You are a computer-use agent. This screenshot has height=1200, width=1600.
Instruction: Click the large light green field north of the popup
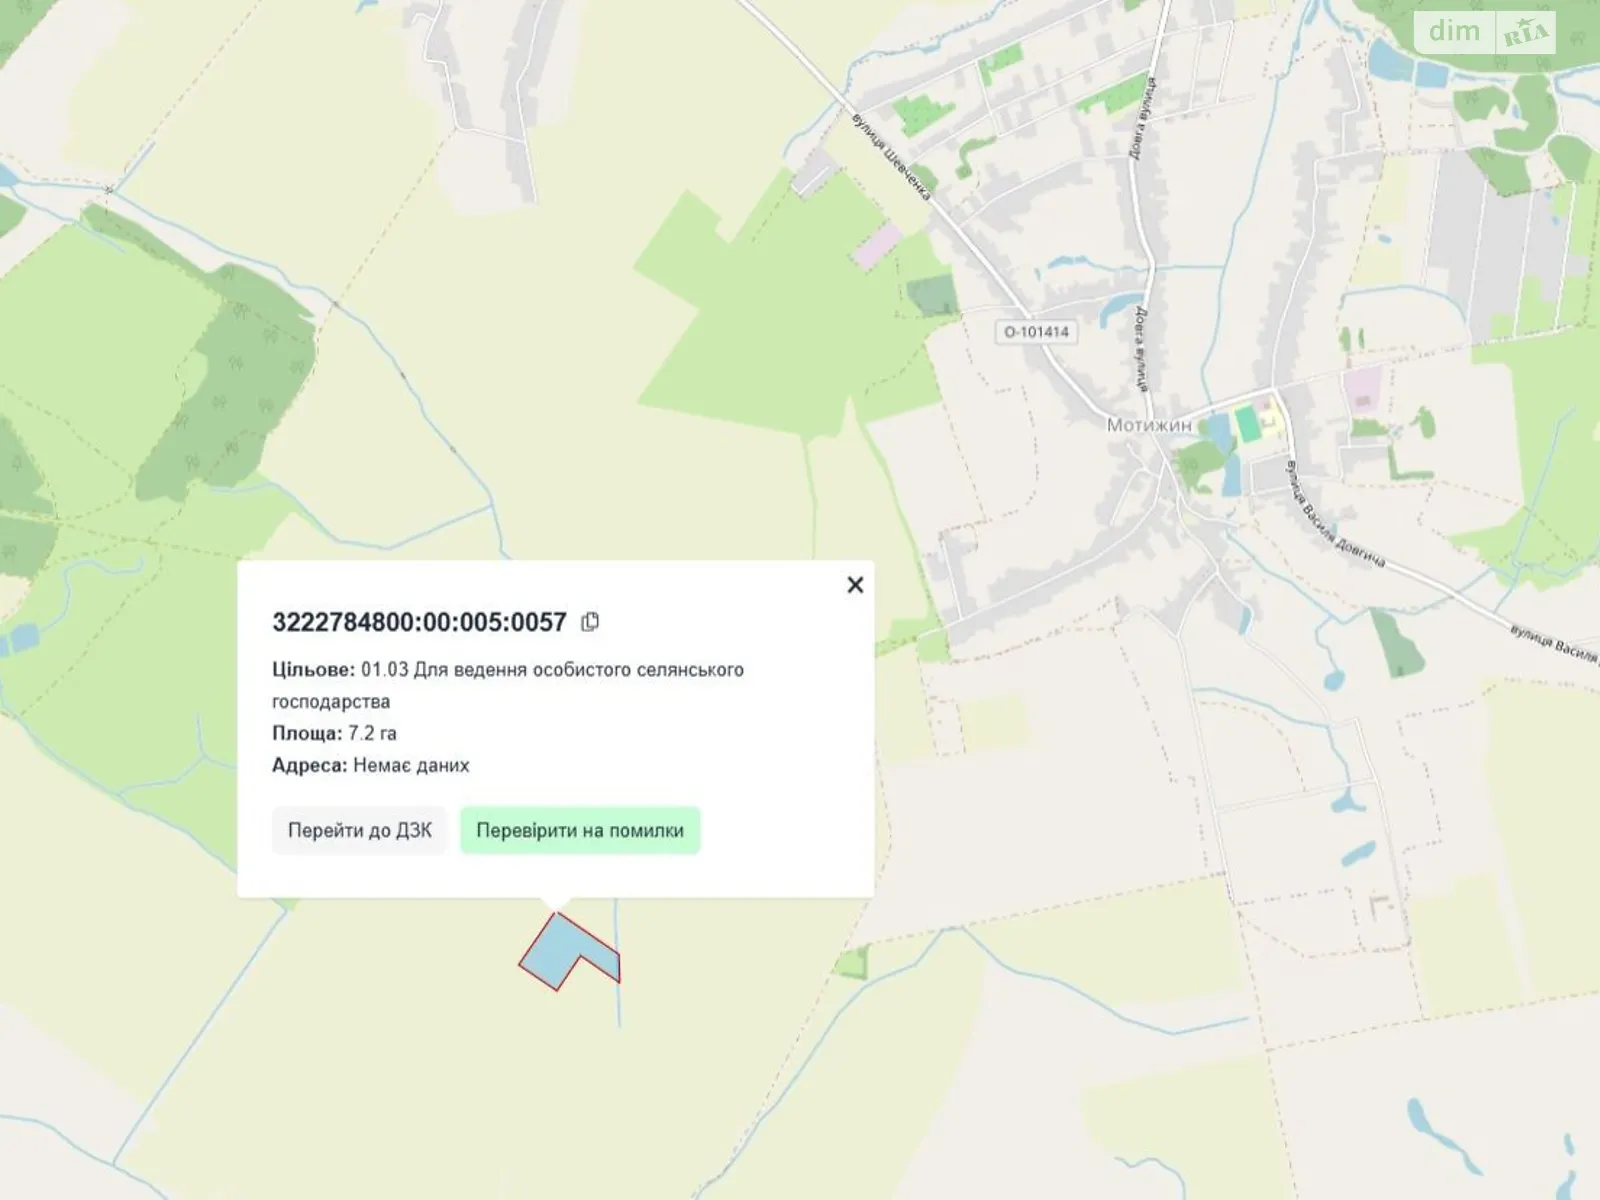click(x=760, y=330)
